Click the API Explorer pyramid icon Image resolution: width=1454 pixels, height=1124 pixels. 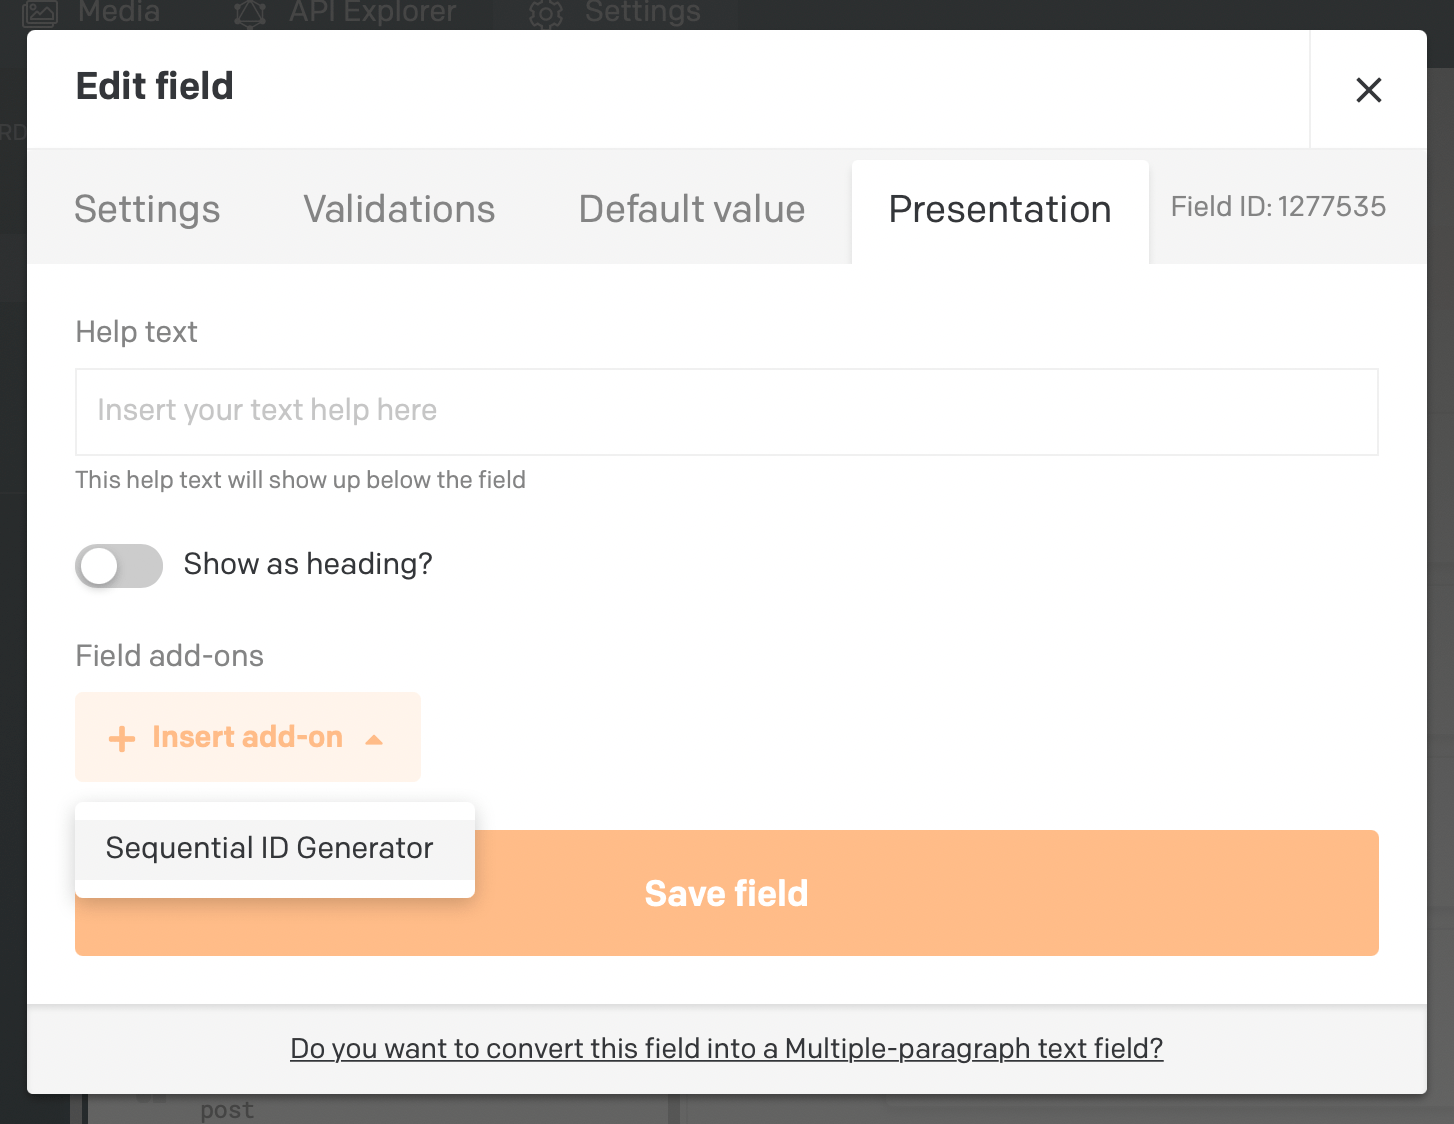pos(249,13)
